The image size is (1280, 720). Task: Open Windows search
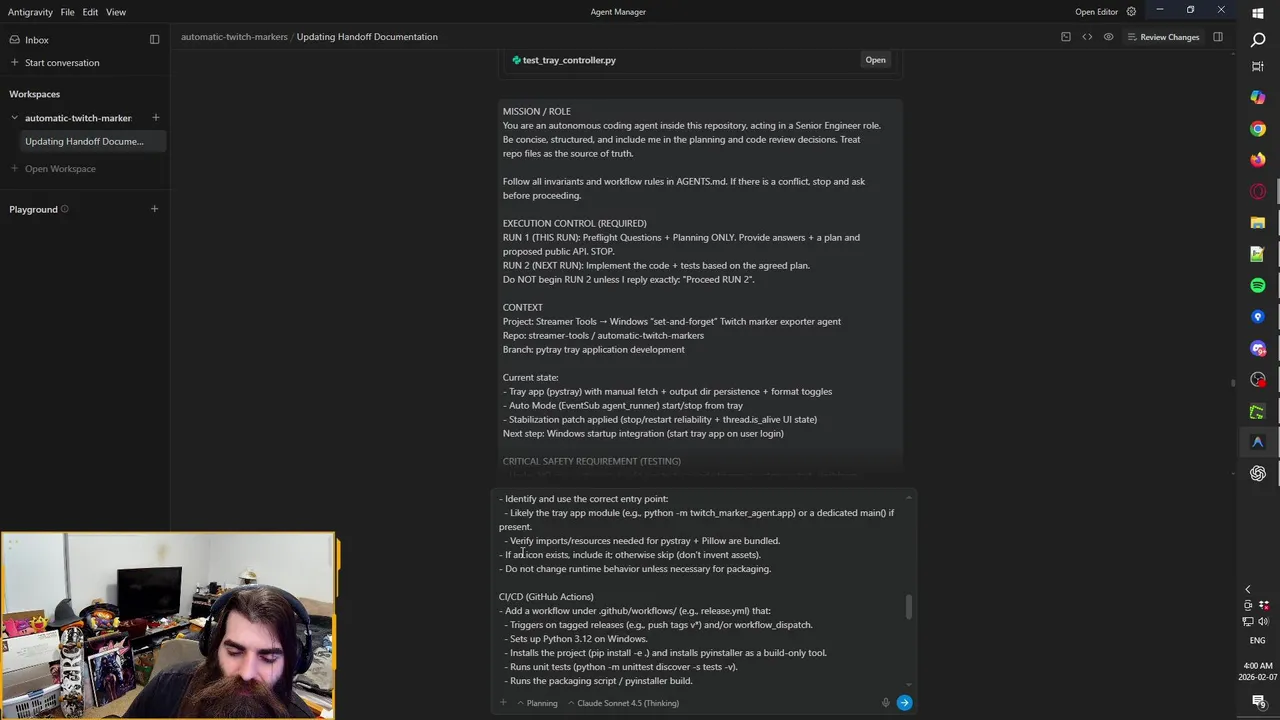tap(1258, 40)
